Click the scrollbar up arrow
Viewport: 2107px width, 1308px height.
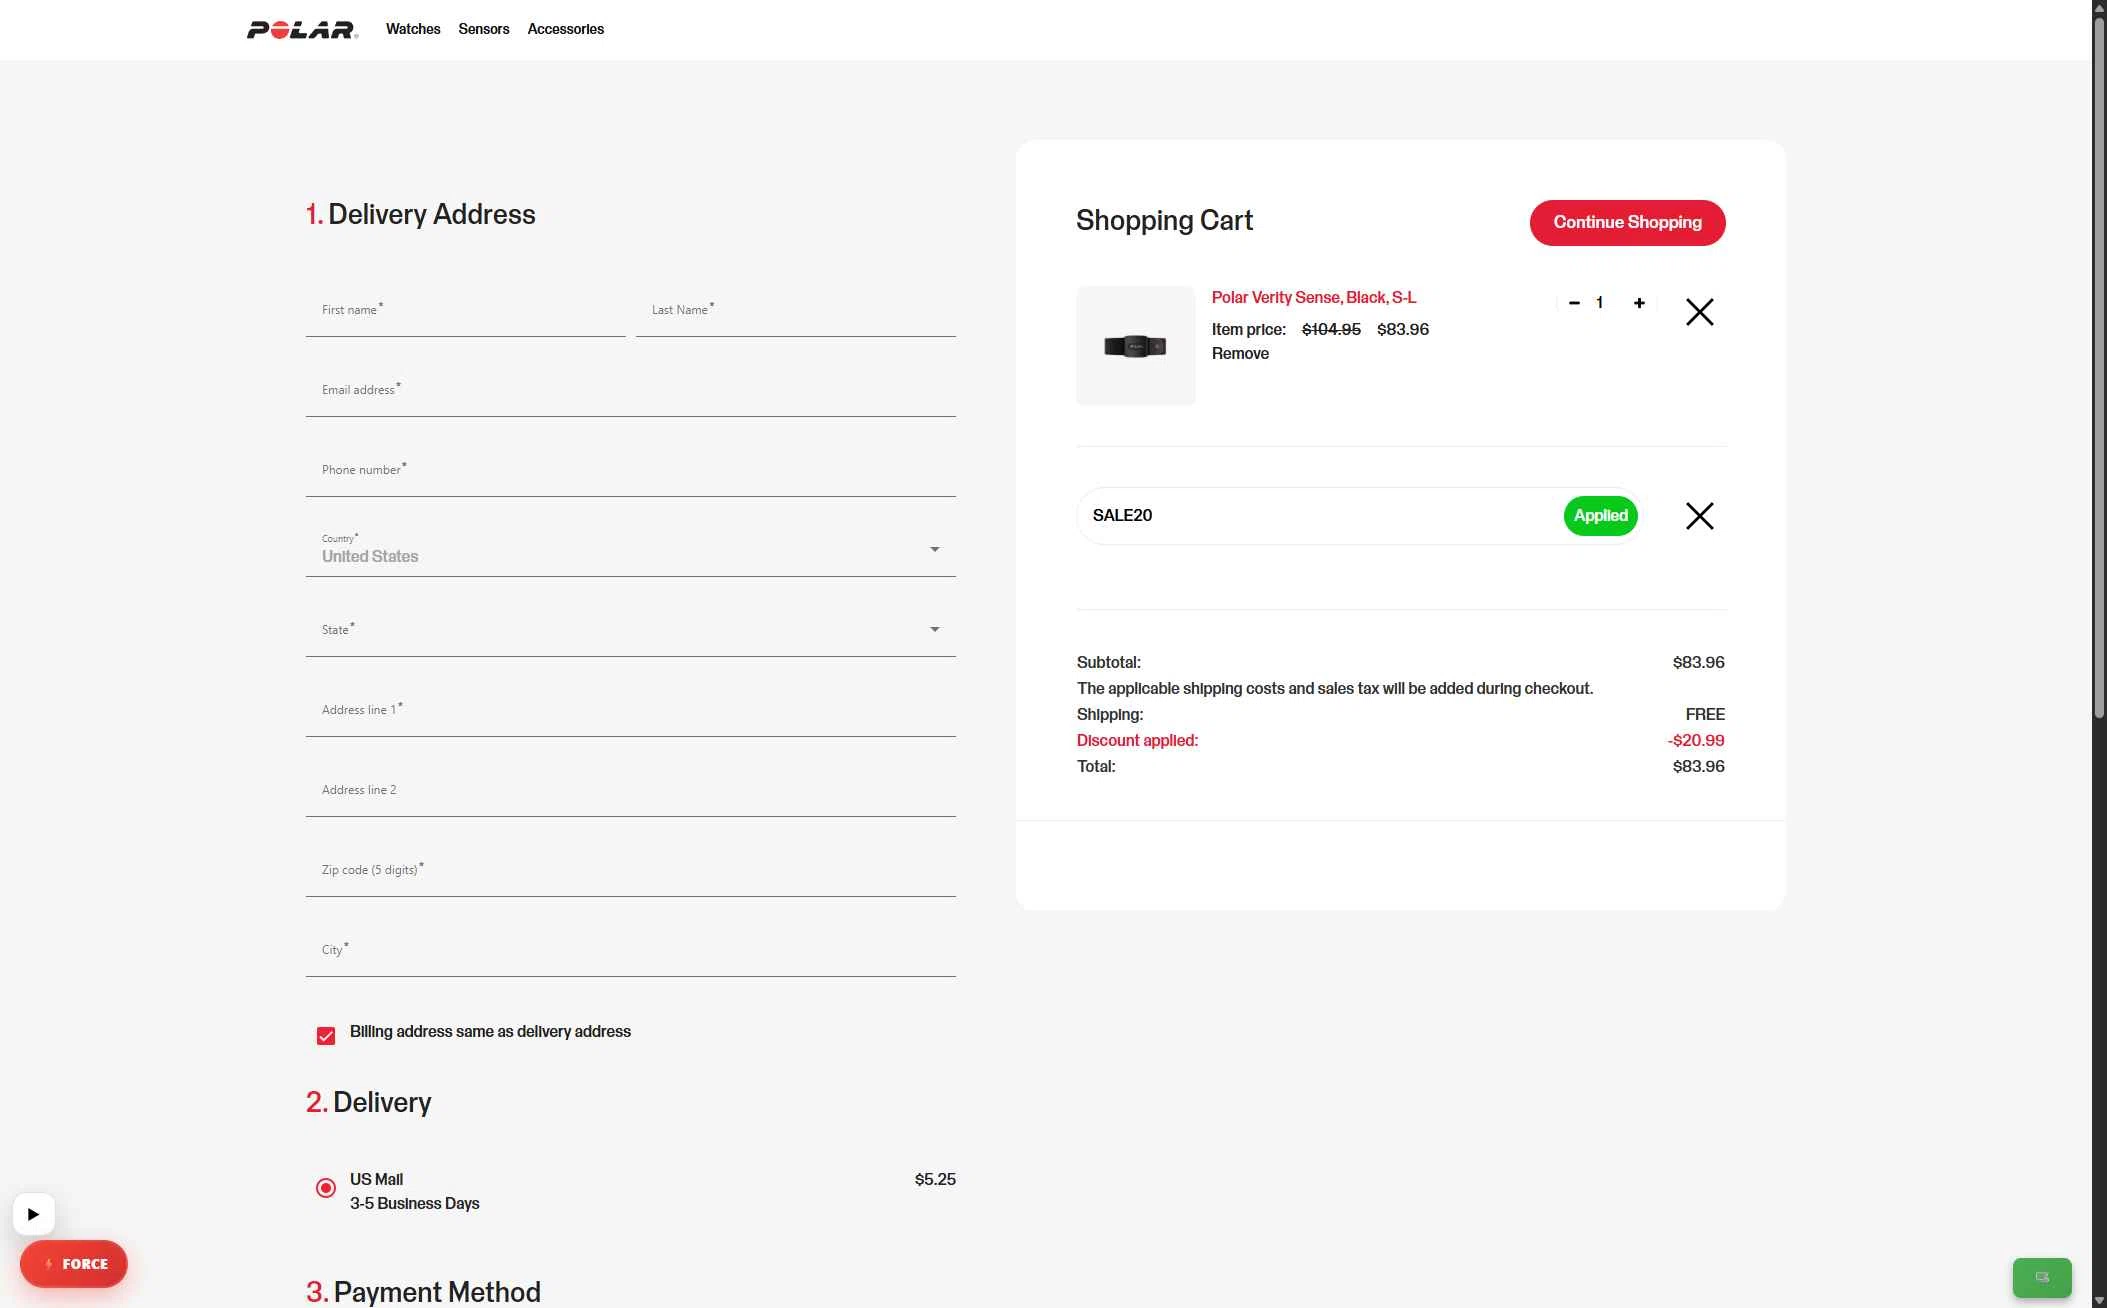coord(2099,7)
